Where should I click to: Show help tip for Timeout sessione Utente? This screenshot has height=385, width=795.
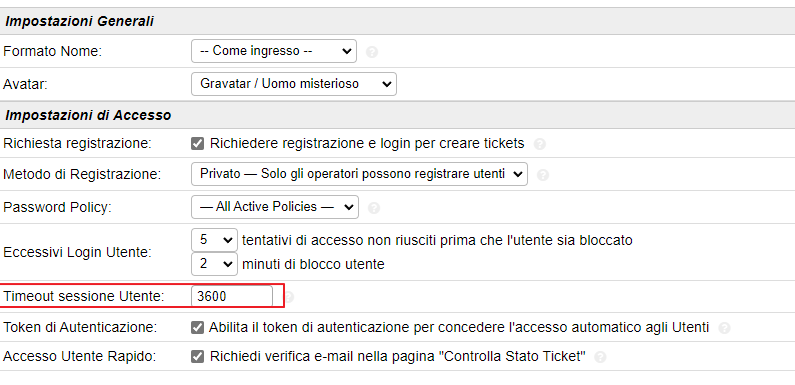[288, 297]
